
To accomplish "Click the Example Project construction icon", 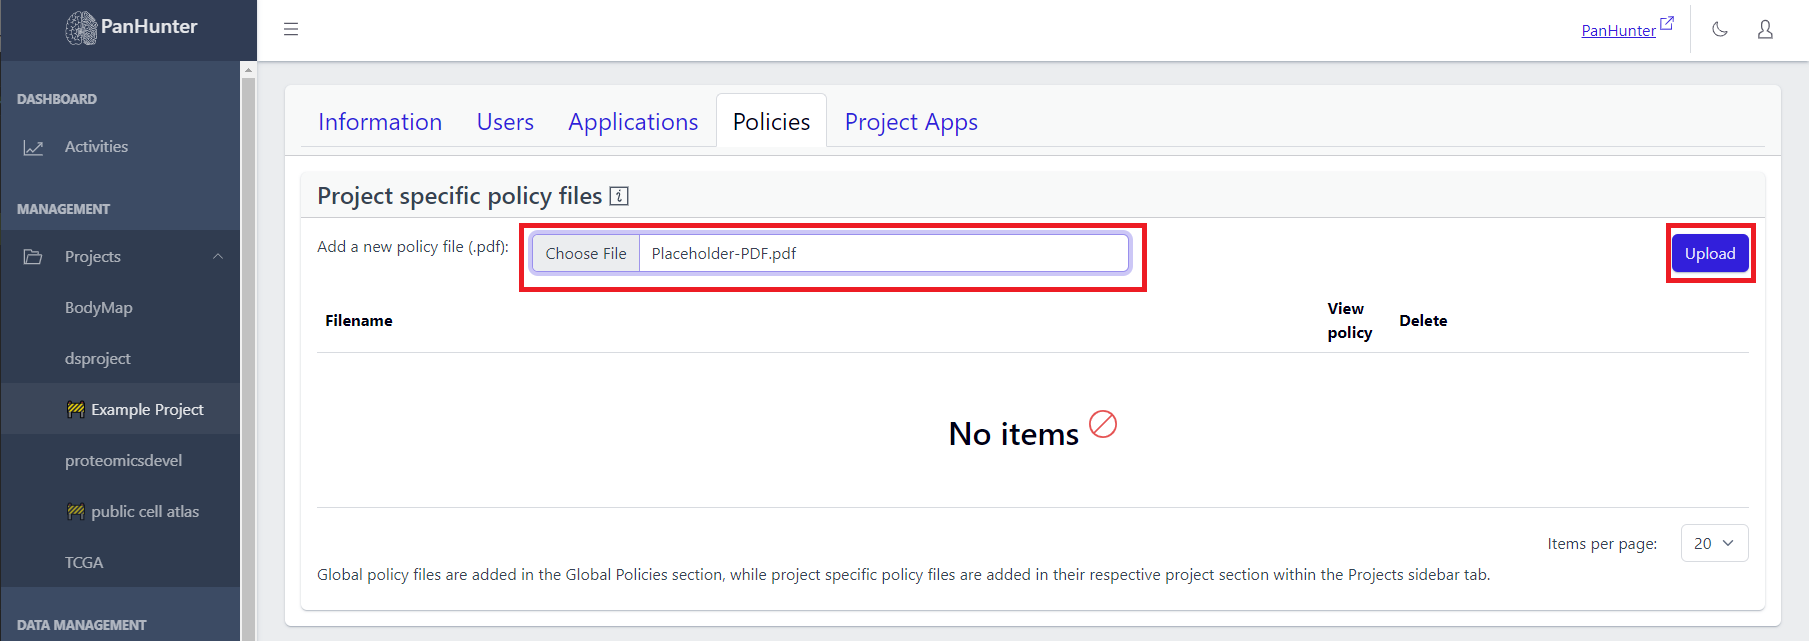I will tap(75, 410).
